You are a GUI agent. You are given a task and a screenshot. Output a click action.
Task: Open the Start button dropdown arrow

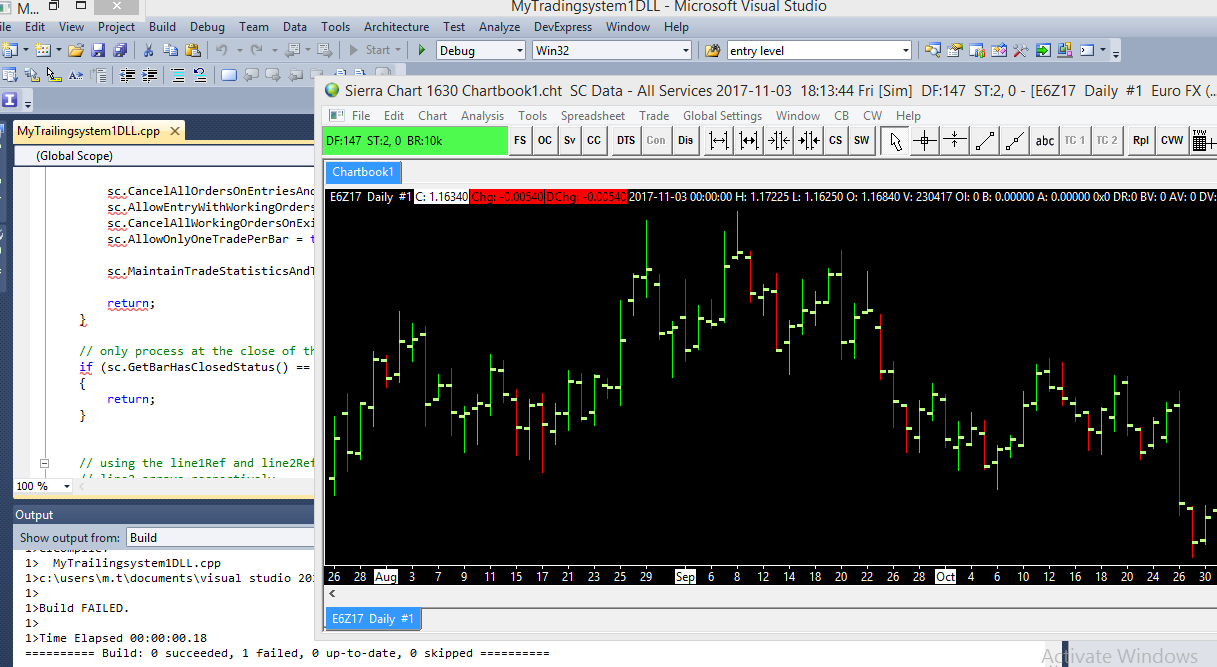[x=398, y=50]
